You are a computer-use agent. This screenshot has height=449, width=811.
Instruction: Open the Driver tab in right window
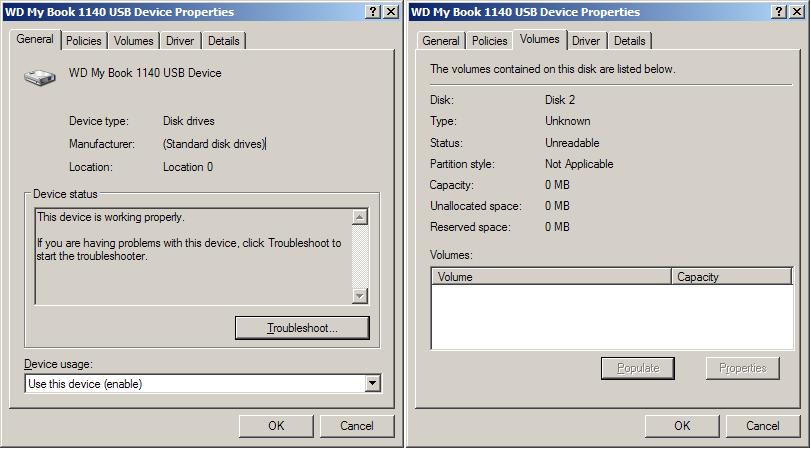[x=586, y=41]
